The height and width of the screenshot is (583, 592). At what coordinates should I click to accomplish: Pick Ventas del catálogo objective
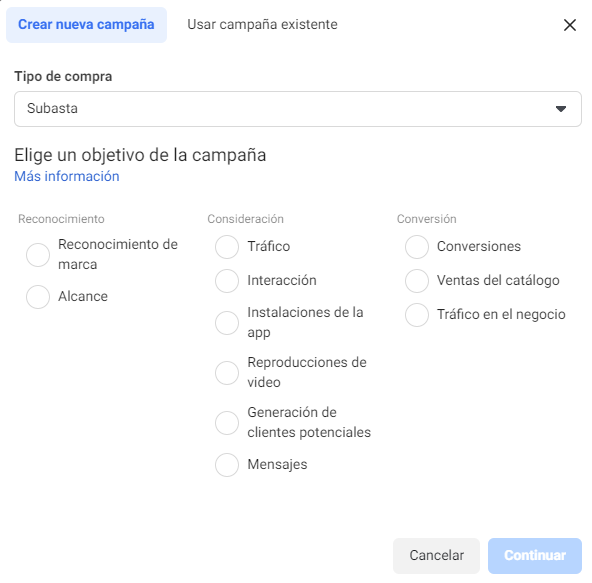pos(417,281)
